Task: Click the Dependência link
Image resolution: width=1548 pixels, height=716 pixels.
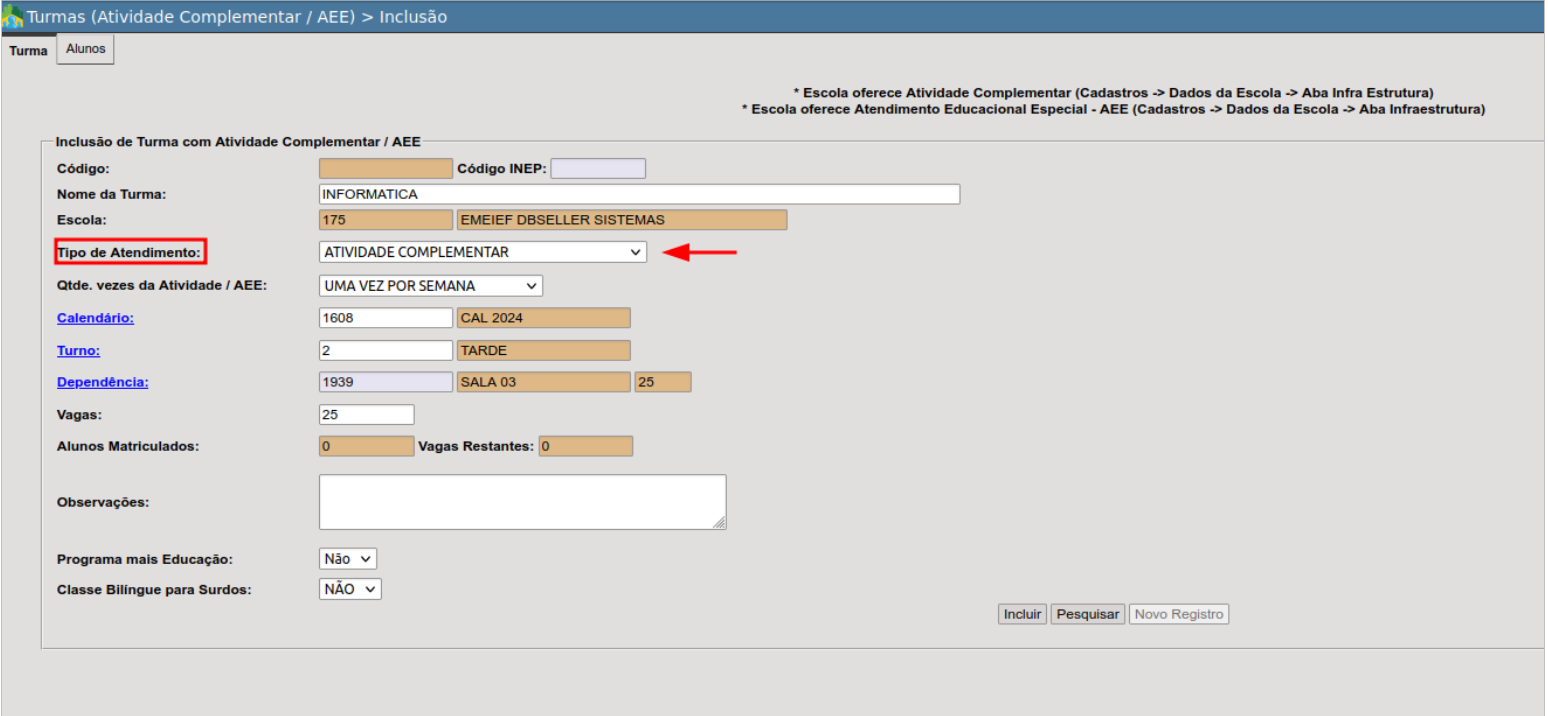Action: point(102,382)
